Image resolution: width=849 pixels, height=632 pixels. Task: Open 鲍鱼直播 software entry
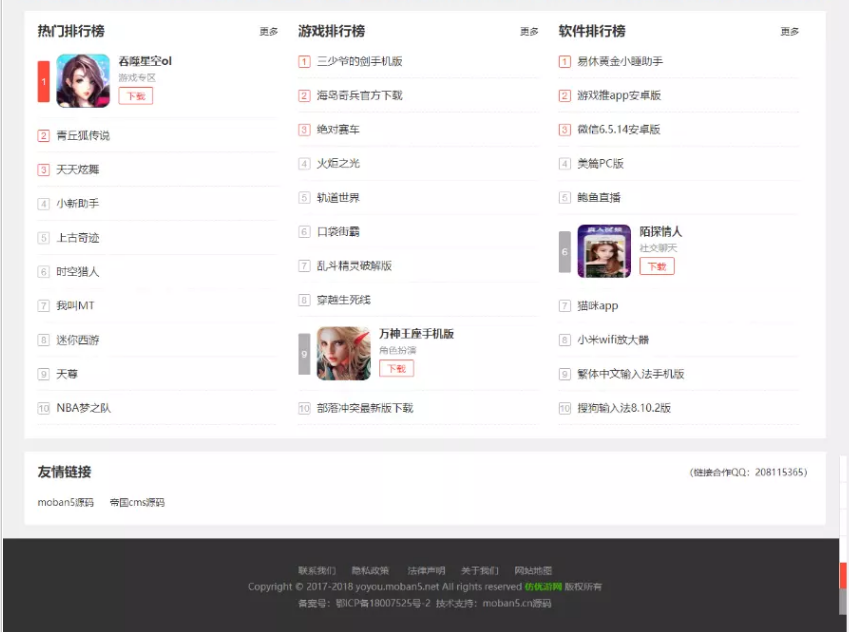pos(599,198)
